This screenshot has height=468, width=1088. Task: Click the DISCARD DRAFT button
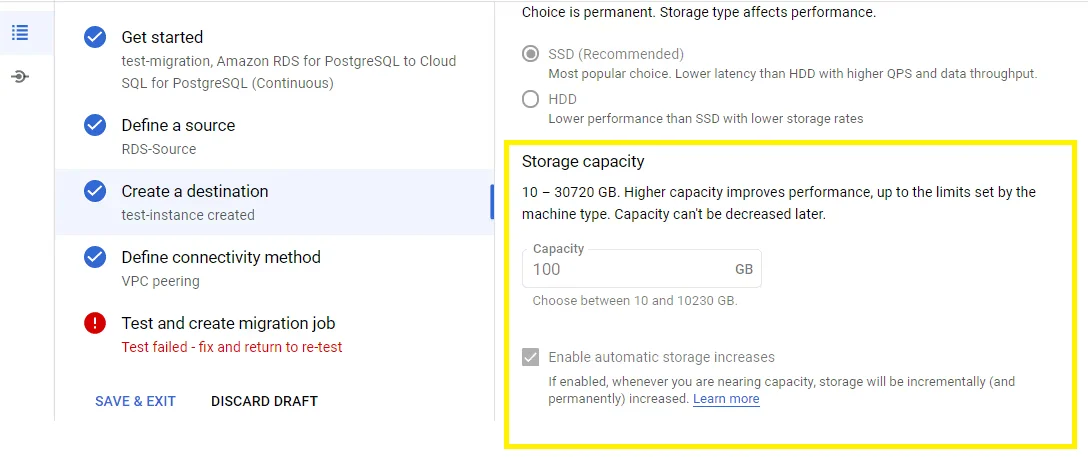coord(264,401)
